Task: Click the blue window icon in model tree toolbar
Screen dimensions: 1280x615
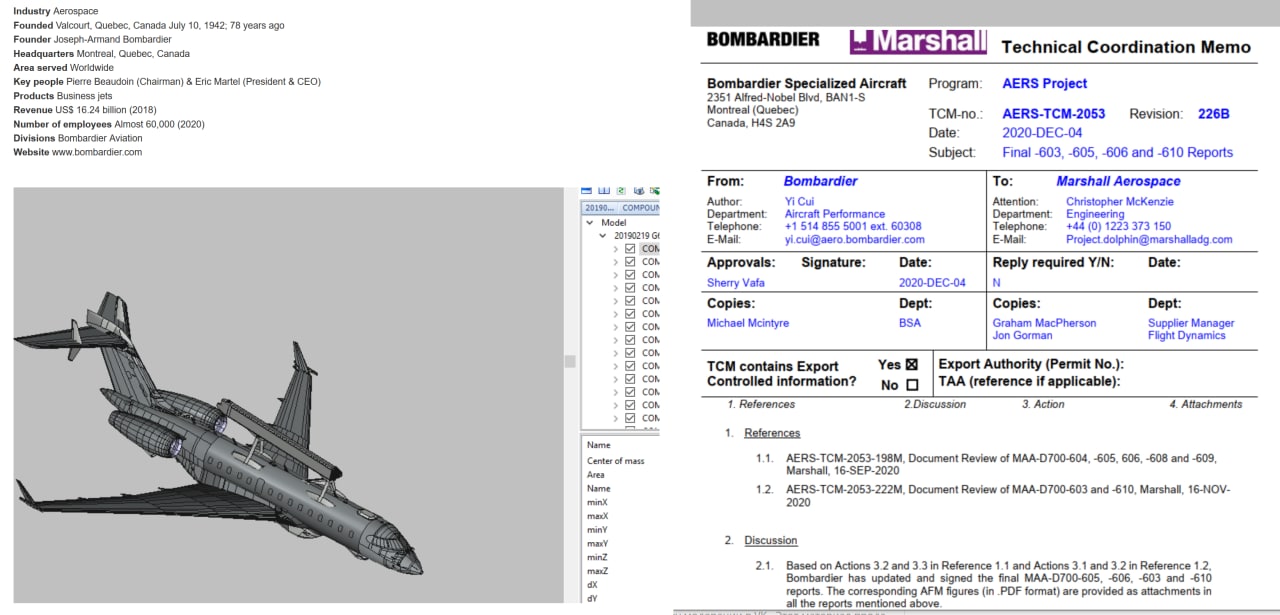Action: tap(586, 191)
